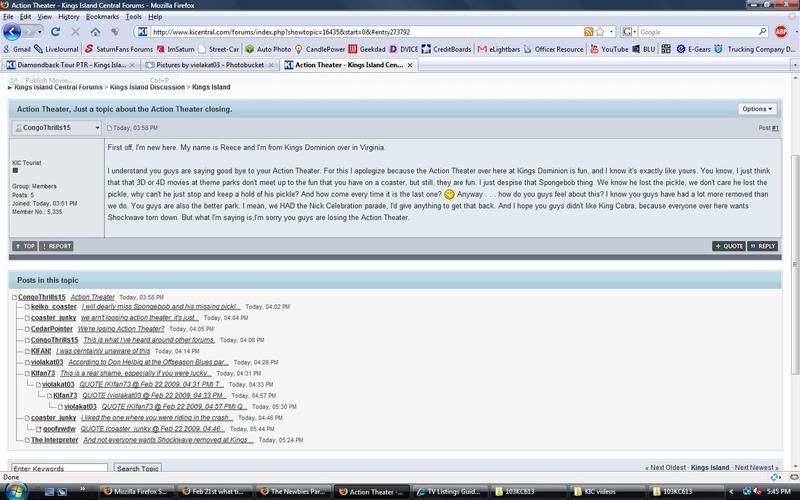Open the CongoThrills15 user dropdown
The height and width of the screenshot is (500, 800).
[x=56, y=128]
